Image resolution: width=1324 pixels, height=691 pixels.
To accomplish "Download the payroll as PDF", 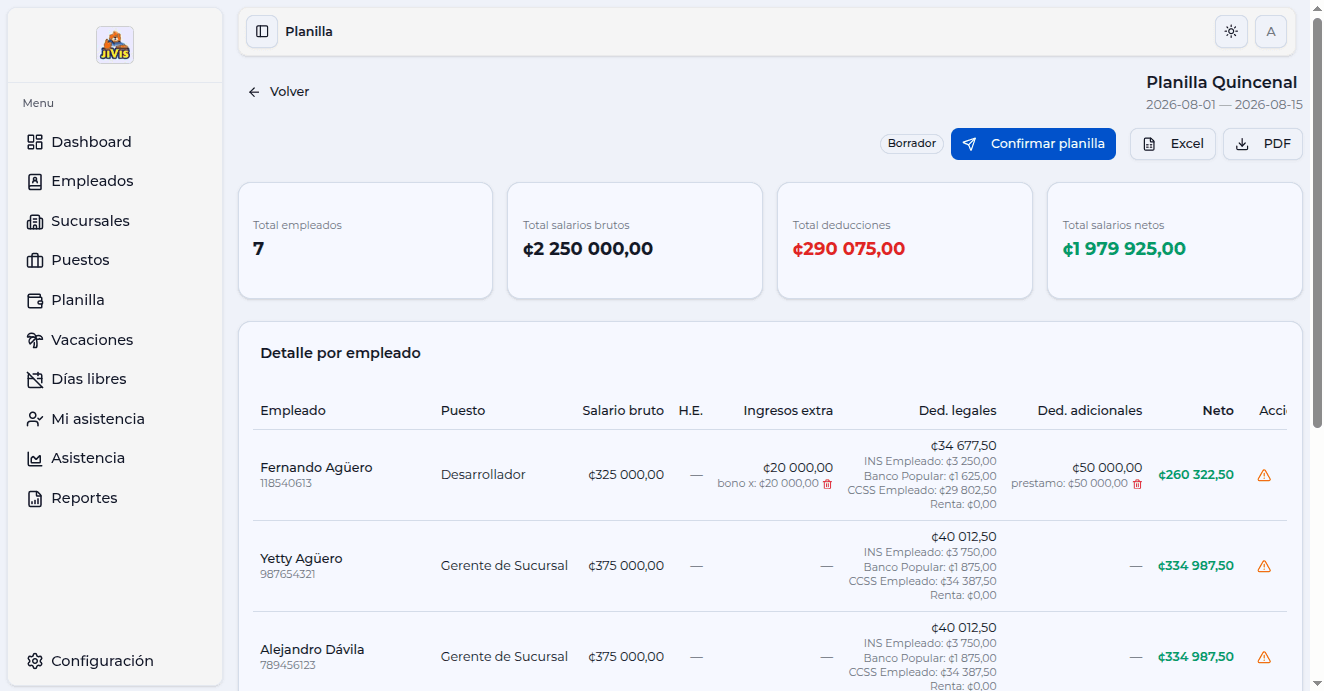I will 1263,144.
